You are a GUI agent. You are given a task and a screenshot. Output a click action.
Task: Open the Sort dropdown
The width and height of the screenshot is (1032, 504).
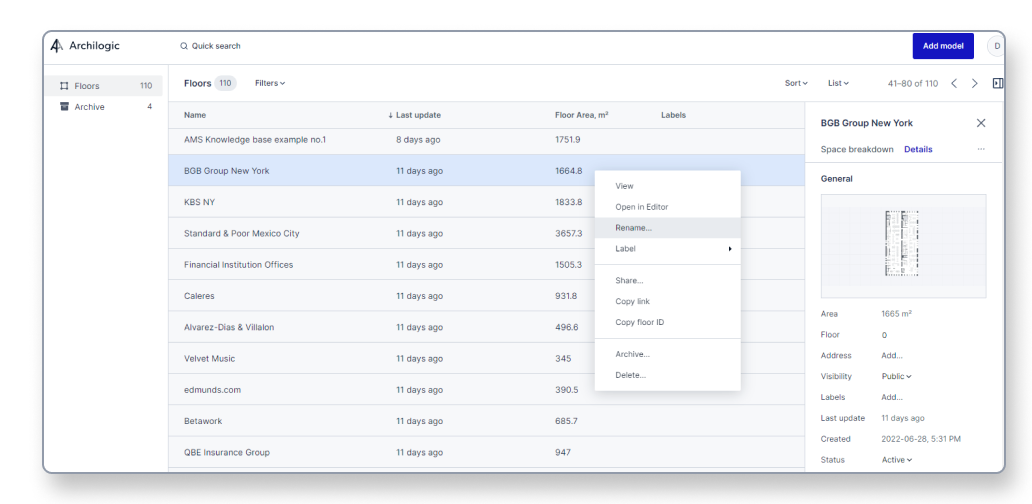click(796, 84)
